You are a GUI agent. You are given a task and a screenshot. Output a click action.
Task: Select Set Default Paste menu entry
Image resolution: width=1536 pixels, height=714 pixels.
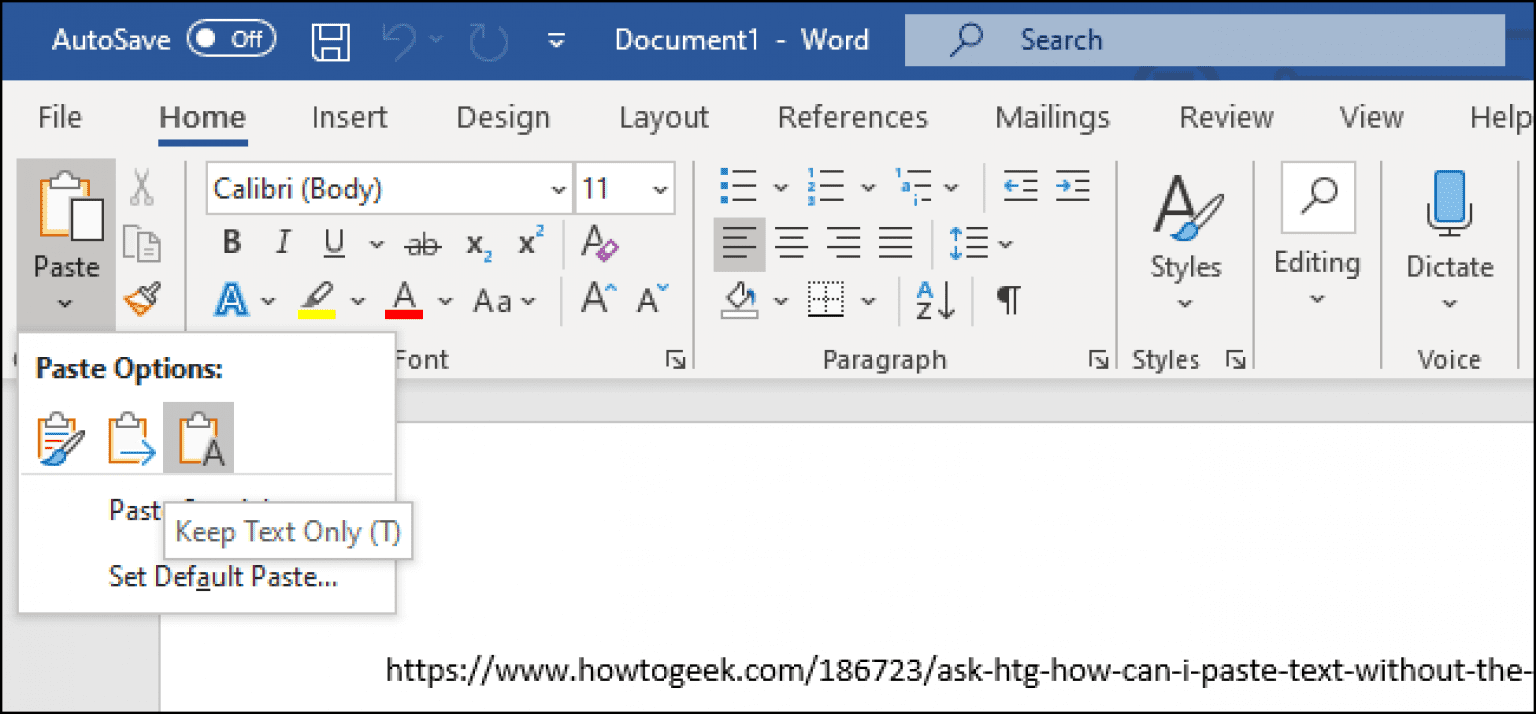223,577
